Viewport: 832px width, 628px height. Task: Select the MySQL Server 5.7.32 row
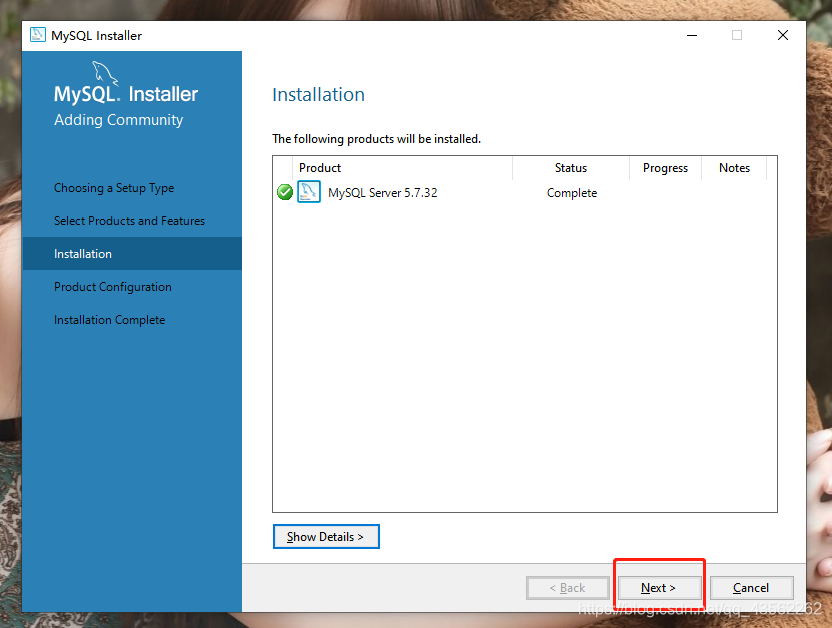pyautogui.click(x=400, y=192)
